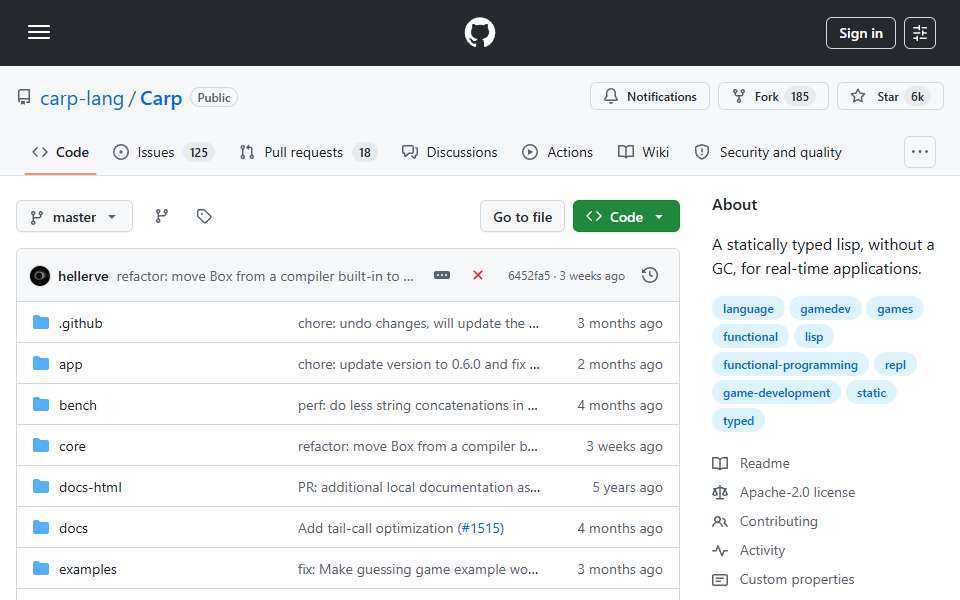This screenshot has height=600, width=960.
Task: Select the static topic tag
Action: coord(871,393)
